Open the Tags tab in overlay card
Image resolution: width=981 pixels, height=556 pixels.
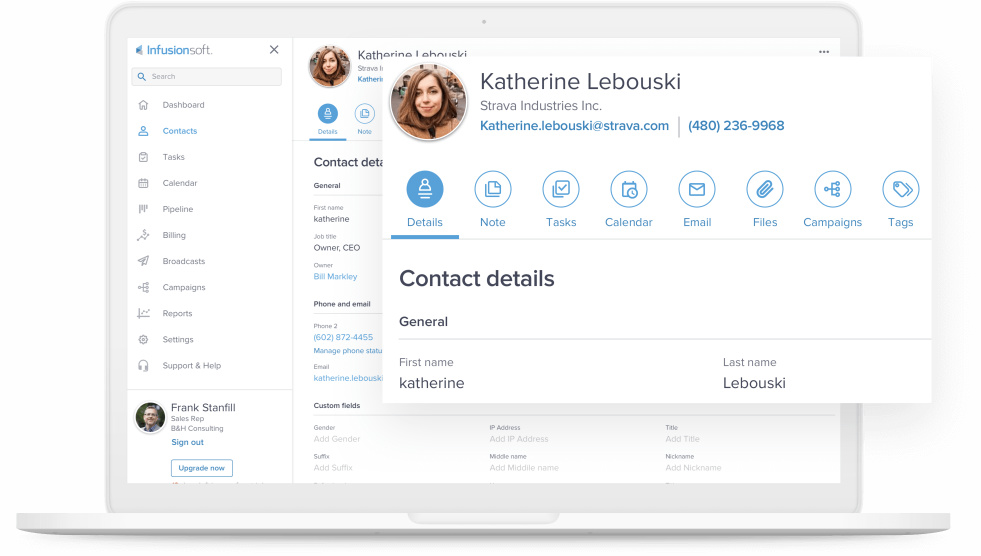[x=901, y=200]
